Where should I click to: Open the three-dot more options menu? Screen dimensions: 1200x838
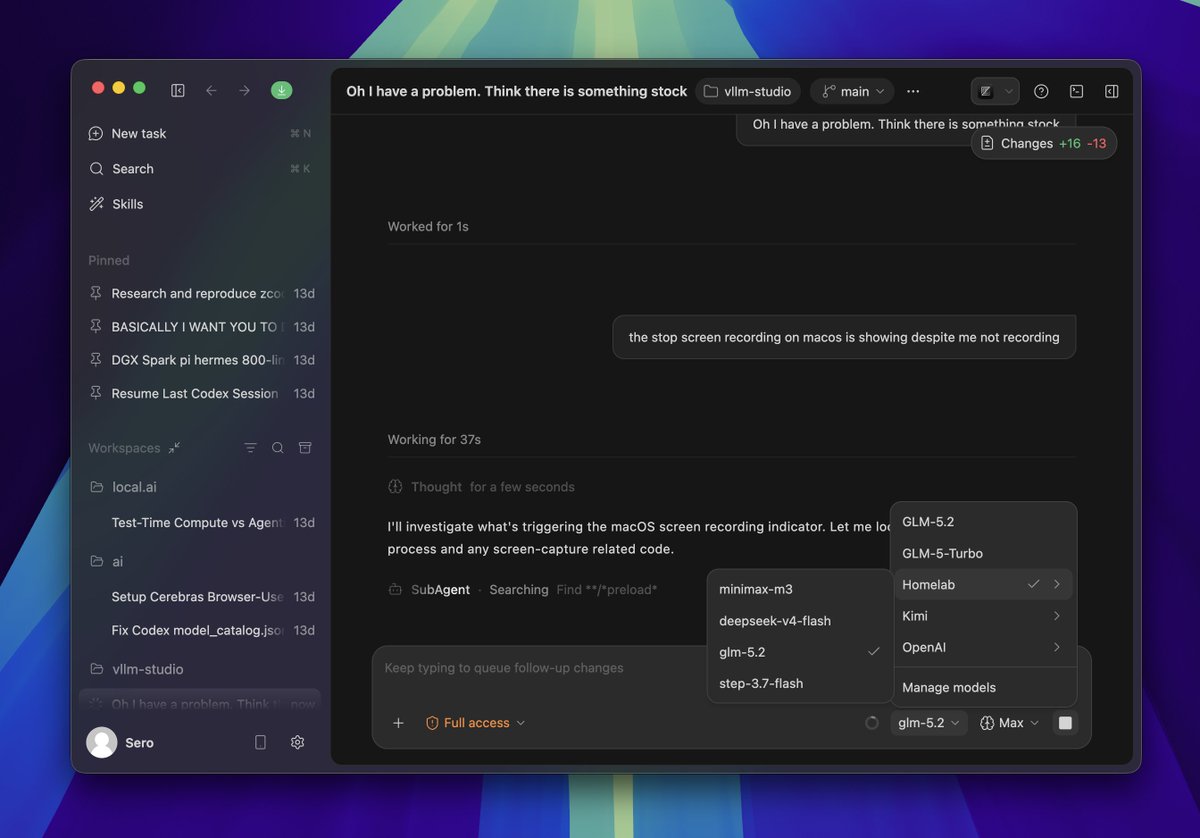point(913,91)
